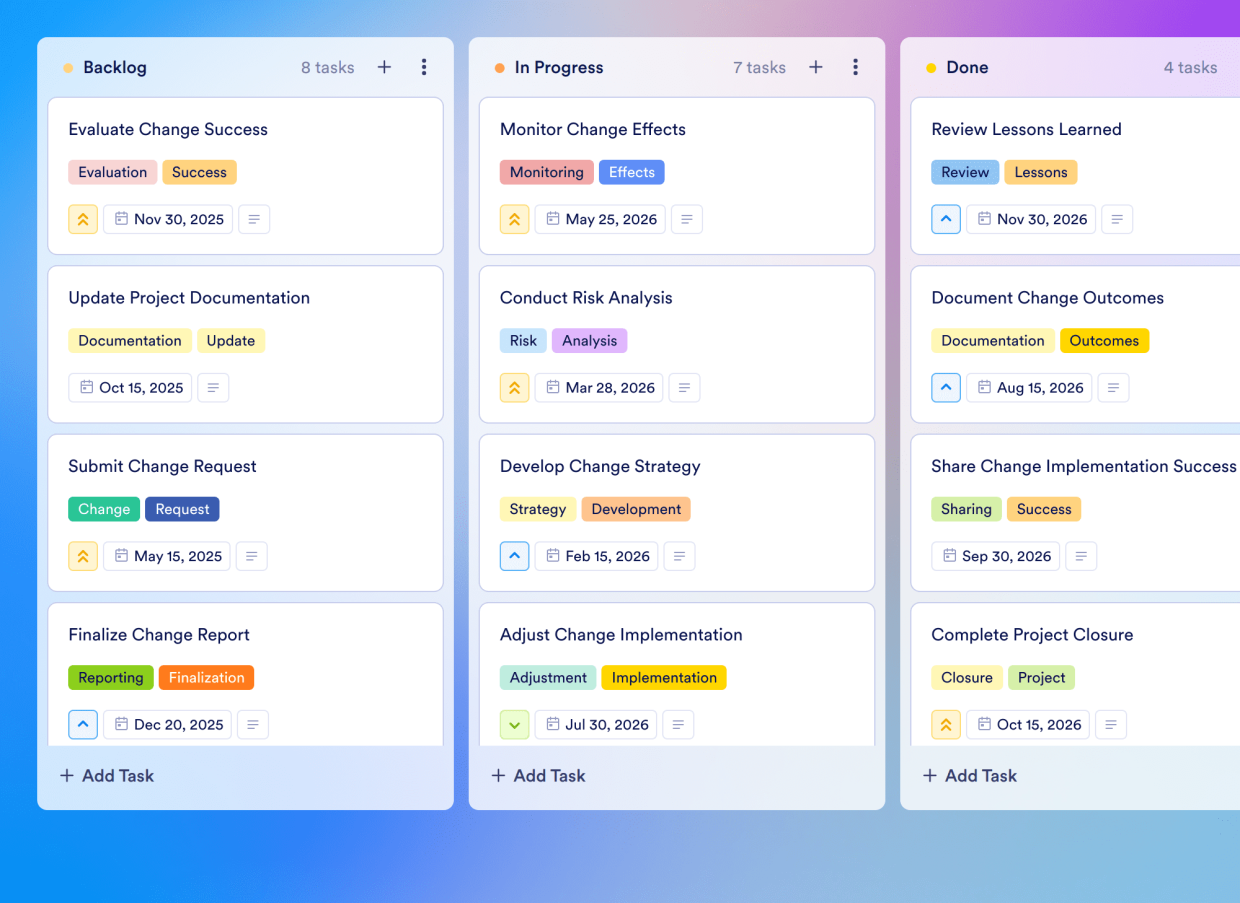This screenshot has height=903, width=1240.
Task: Open the date picker on Review Lessons Learned
Action: (x=1030, y=219)
